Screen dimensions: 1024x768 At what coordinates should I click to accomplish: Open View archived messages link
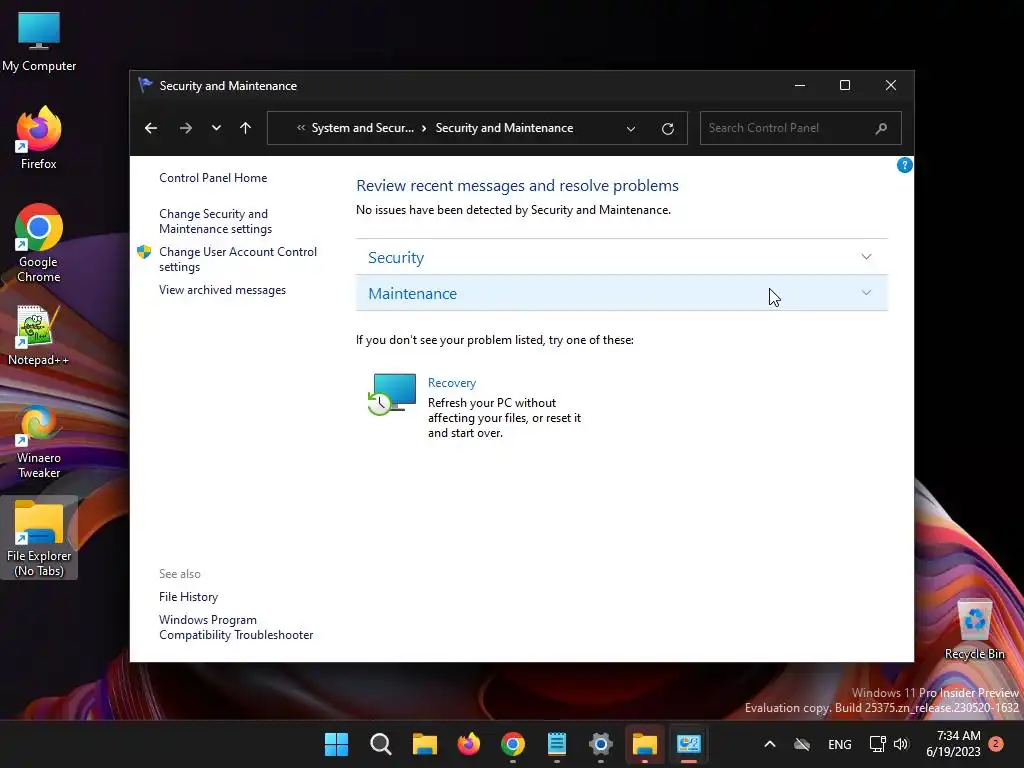[222, 290]
